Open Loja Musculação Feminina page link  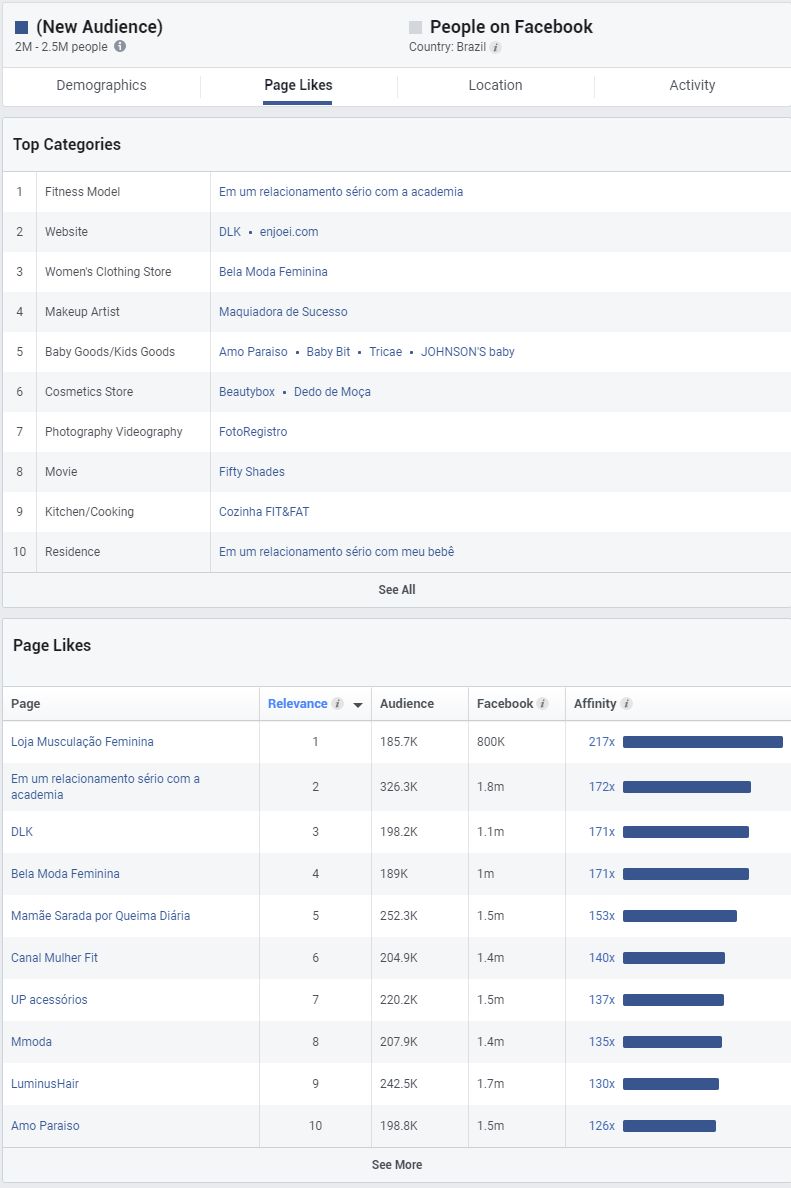(82, 742)
